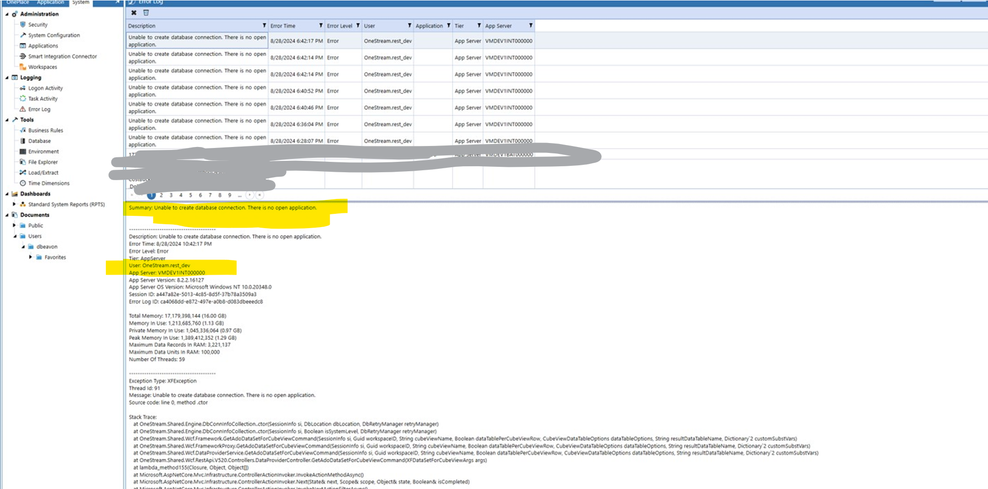Image resolution: width=988 pixels, height=489 pixels.
Task: Switch to the Application tab
Action: (x=50, y=3)
